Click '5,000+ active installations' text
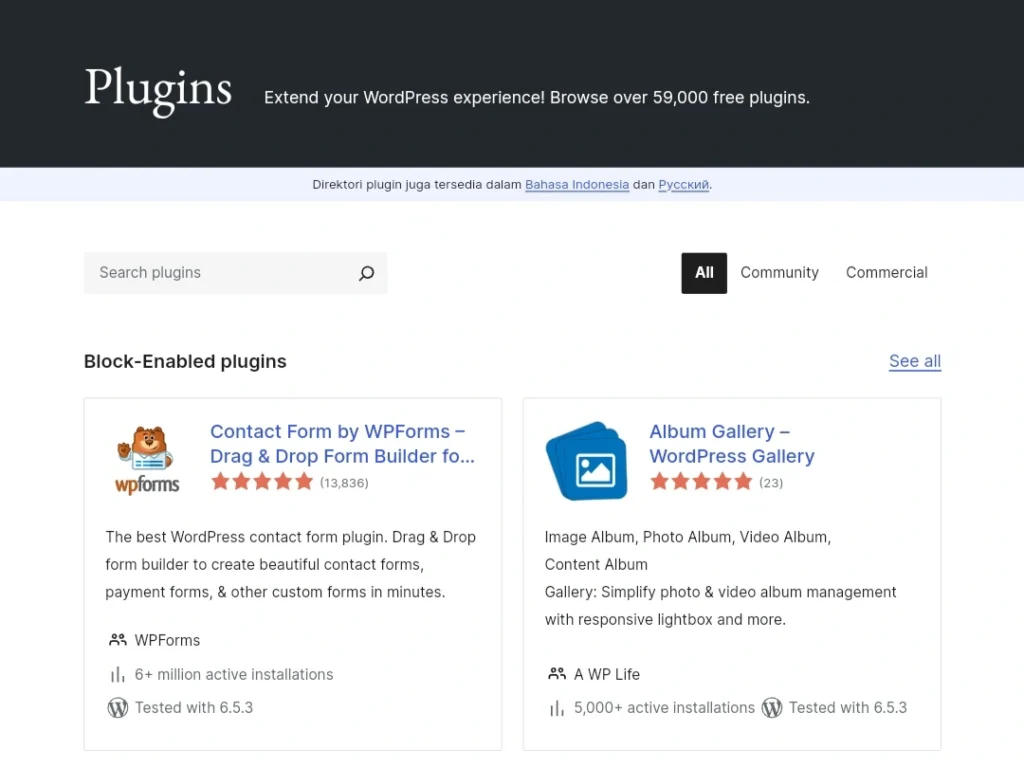 (x=664, y=708)
